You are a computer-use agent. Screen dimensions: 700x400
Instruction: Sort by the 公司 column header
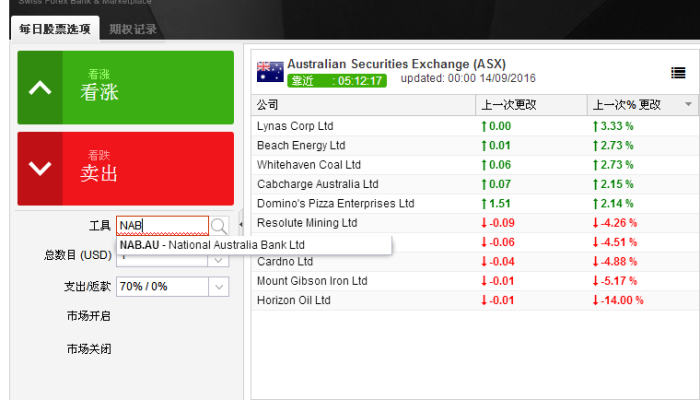pos(363,105)
